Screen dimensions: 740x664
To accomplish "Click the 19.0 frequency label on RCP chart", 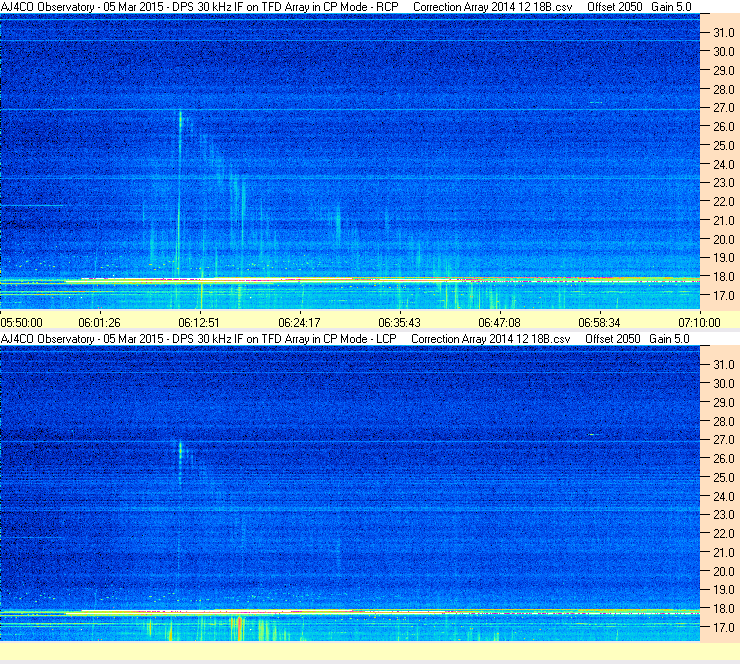I will (723, 258).
